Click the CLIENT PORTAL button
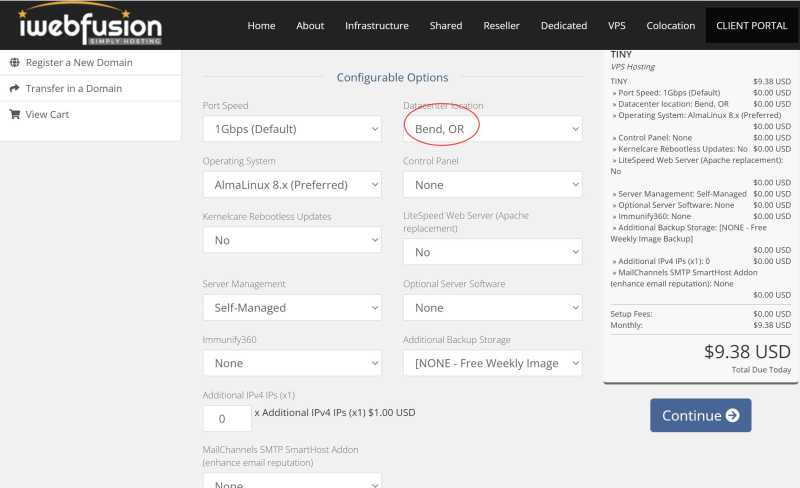 [752, 26]
